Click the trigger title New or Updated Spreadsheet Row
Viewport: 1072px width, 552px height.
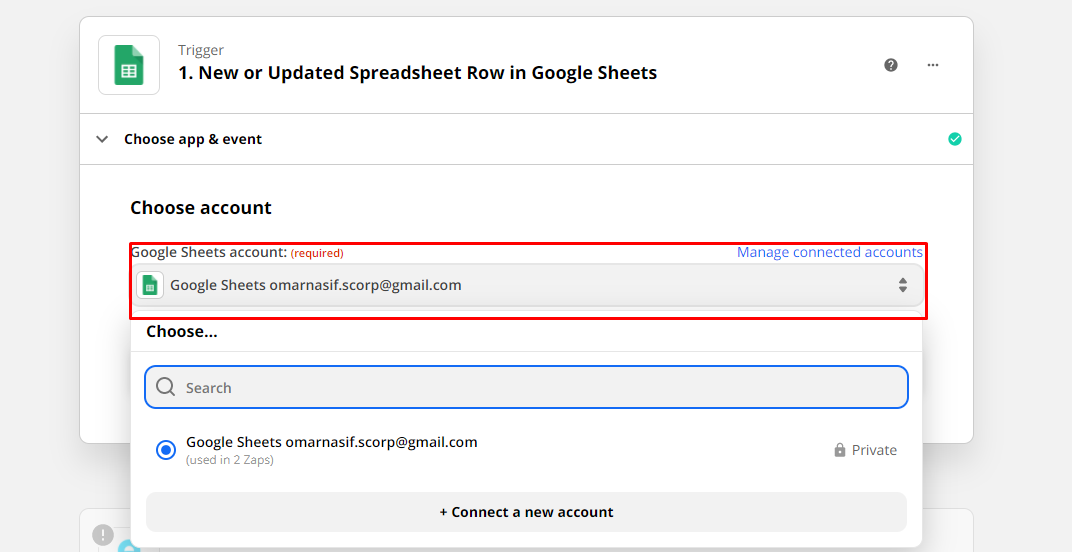click(x=417, y=73)
